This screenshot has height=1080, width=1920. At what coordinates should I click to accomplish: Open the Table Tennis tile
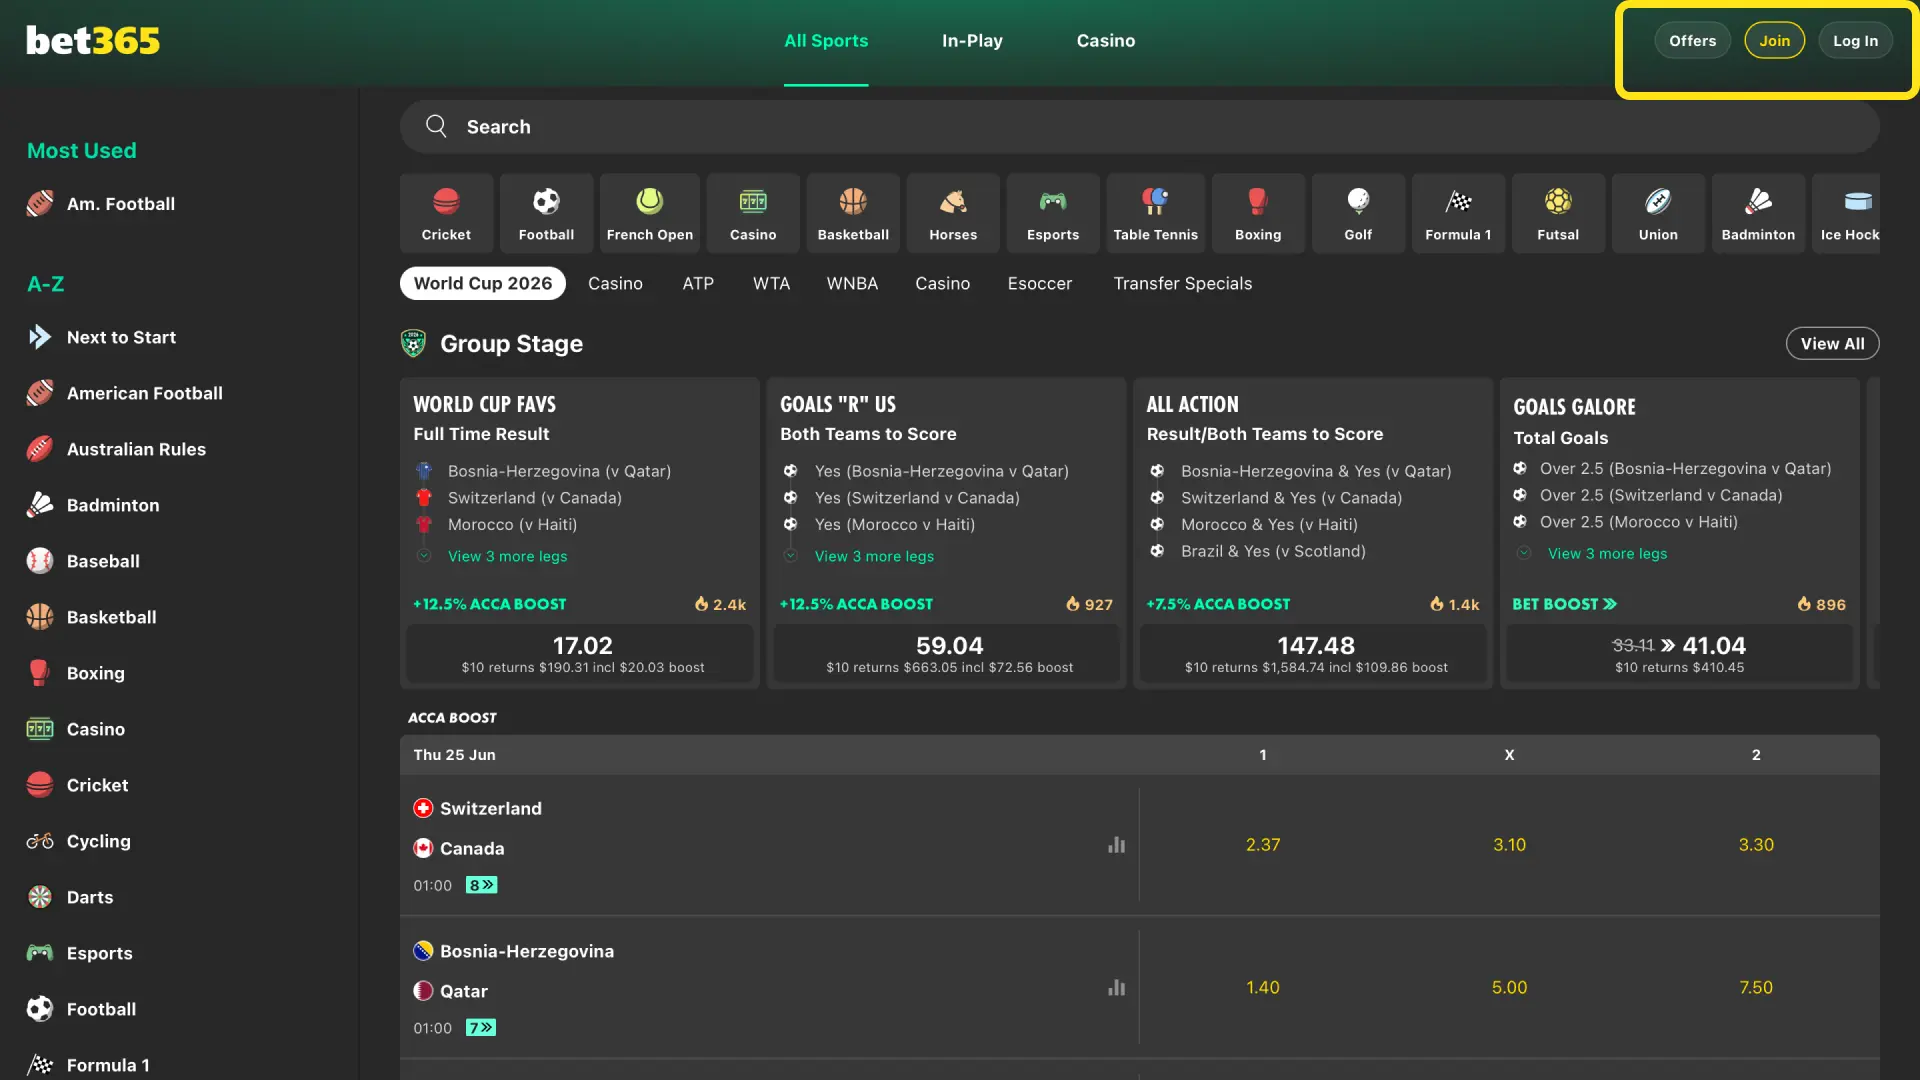click(1155, 213)
